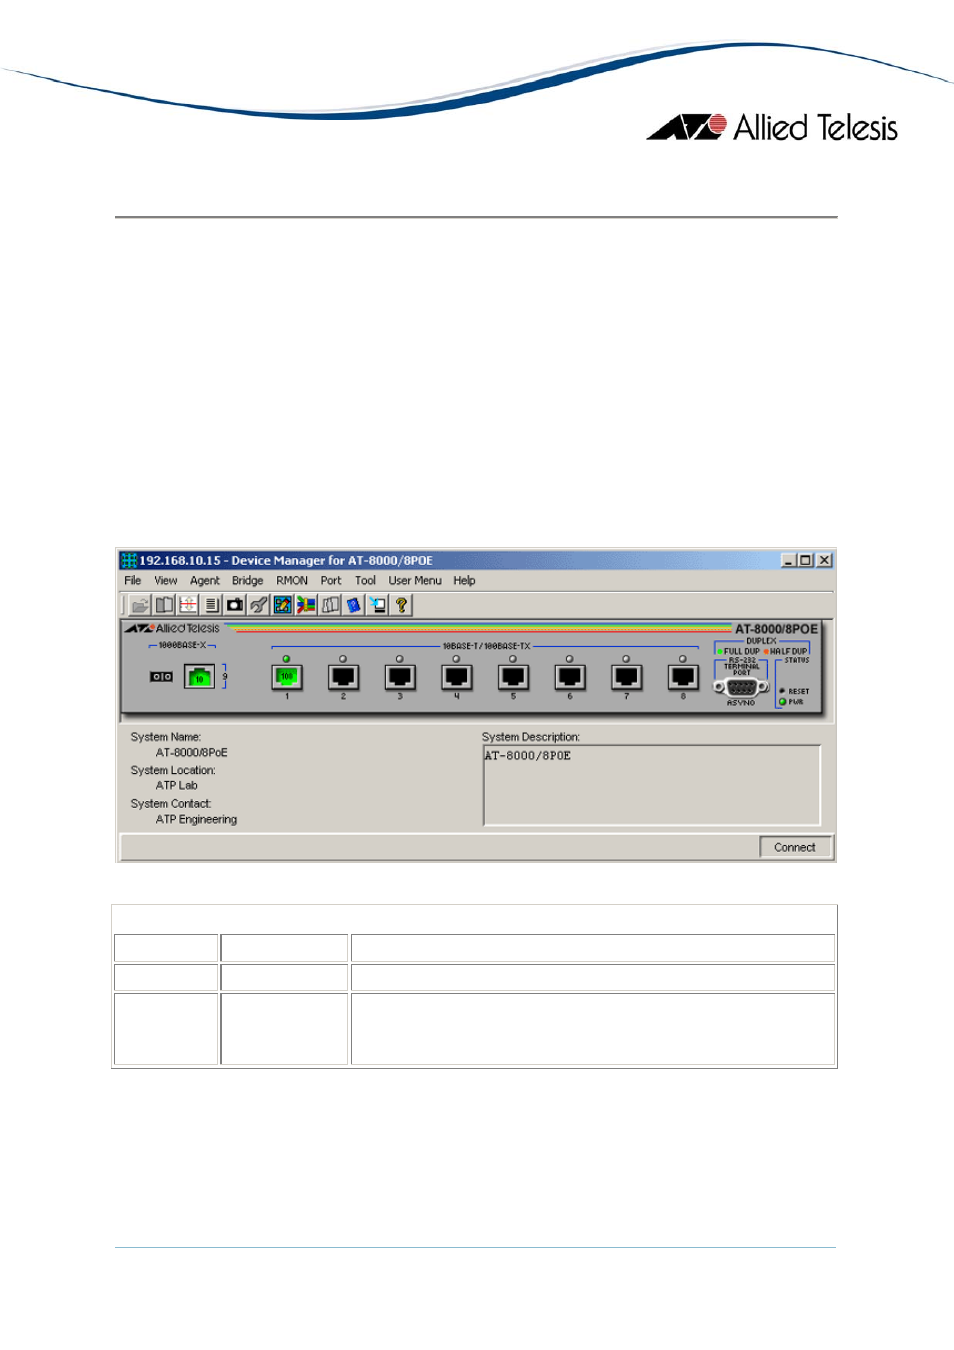Click the open book toolbar icon
Image resolution: width=954 pixels, height=1350 pixels.
tap(164, 605)
